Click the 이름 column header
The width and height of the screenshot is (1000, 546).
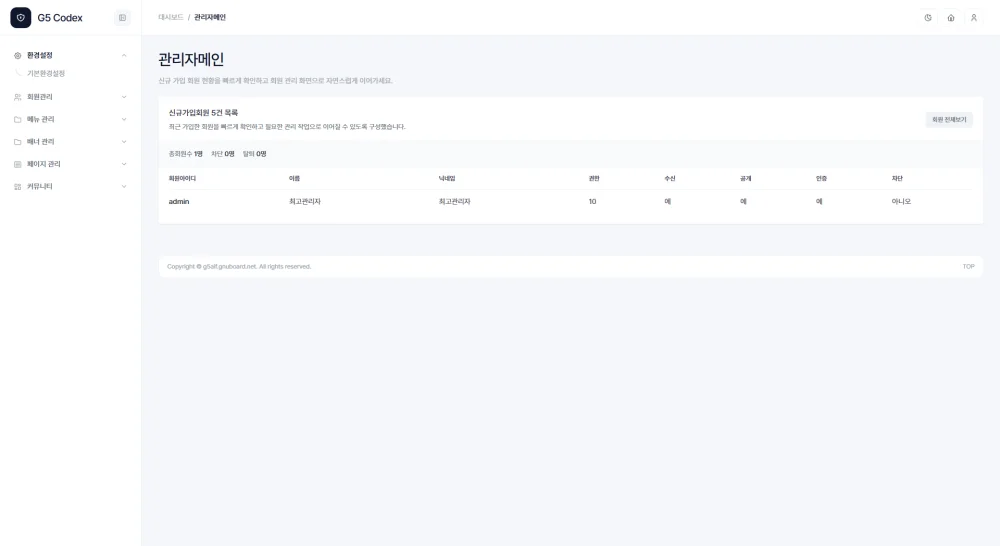294,179
